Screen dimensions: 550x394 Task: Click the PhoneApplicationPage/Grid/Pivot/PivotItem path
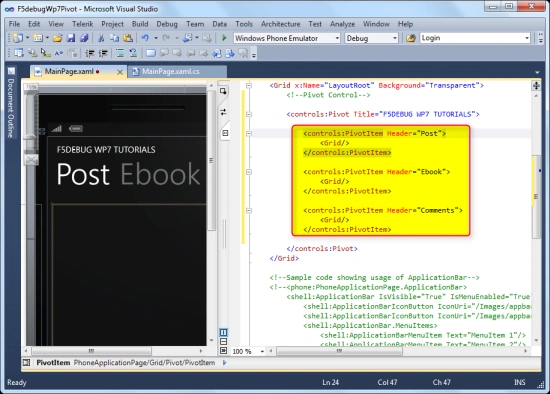(x=144, y=362)
